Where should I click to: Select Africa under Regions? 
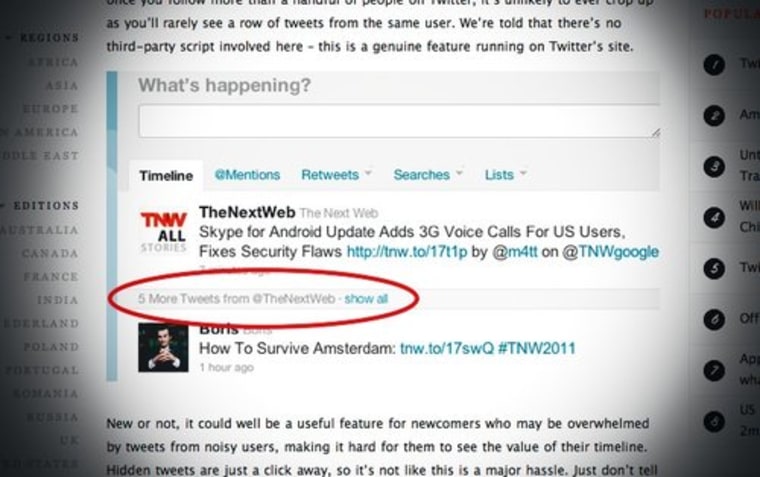tap(53, 62)
